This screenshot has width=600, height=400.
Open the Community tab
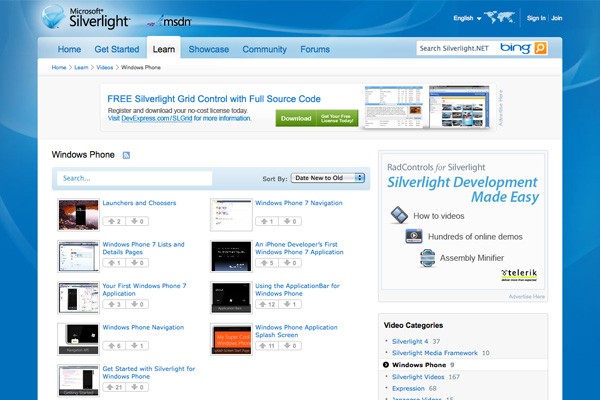tap(264, 49)
